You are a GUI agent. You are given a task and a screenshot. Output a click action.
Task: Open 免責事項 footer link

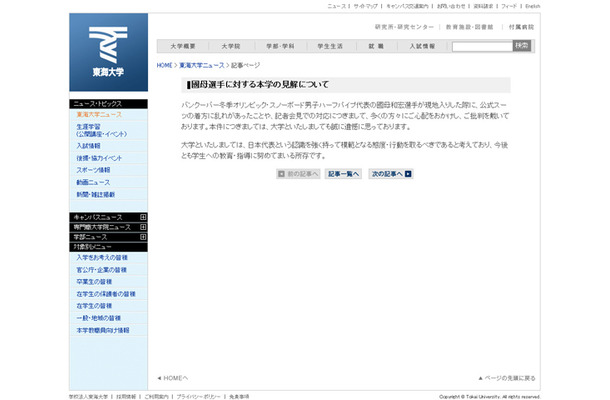point(239,396)
